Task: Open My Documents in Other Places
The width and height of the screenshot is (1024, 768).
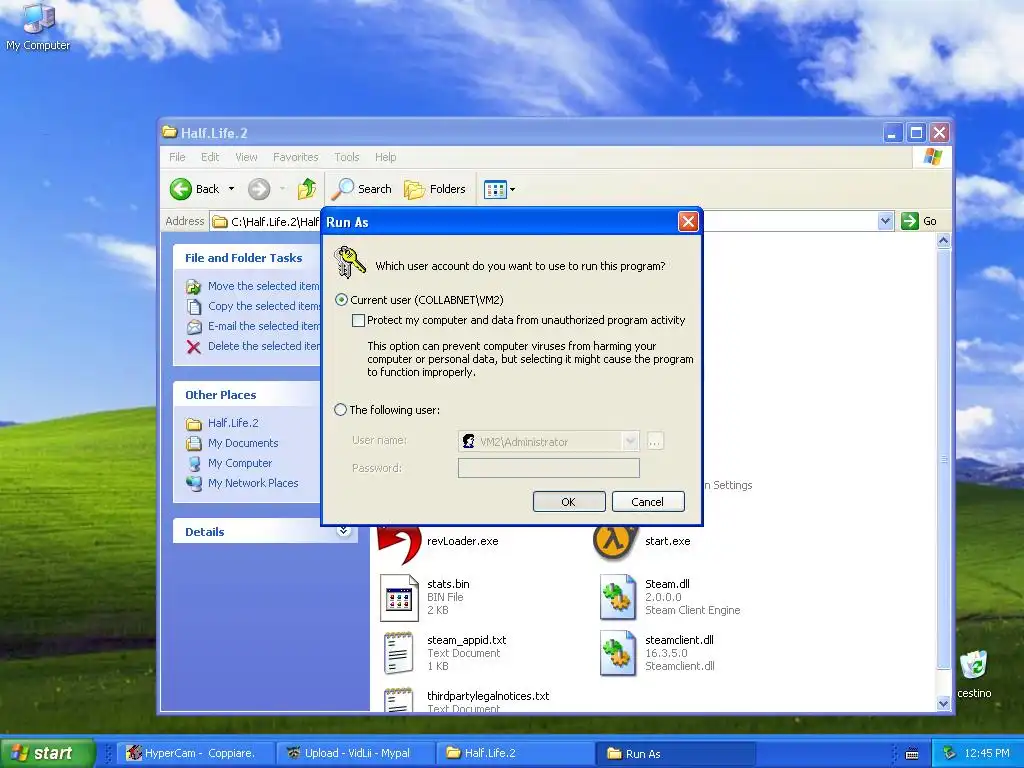Action: [242, 443]
